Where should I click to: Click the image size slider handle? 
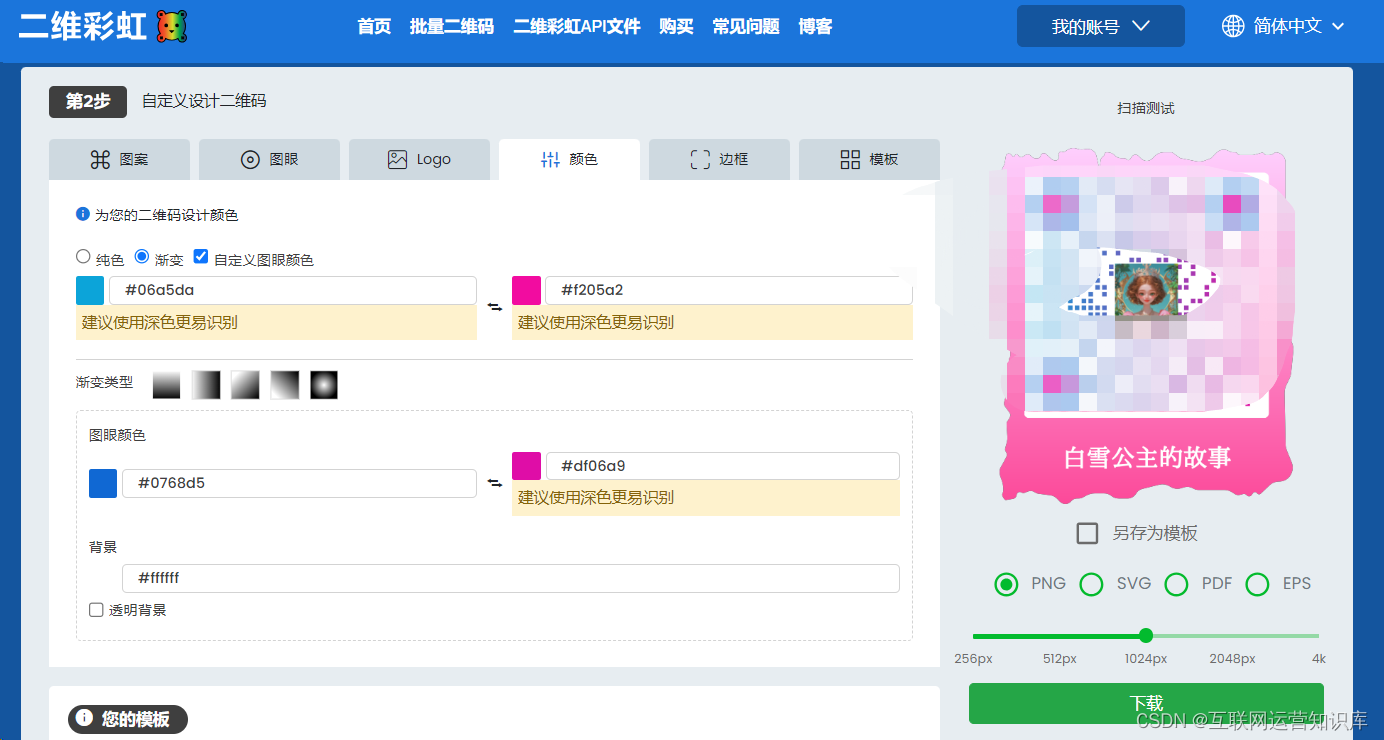[1146, 635]
